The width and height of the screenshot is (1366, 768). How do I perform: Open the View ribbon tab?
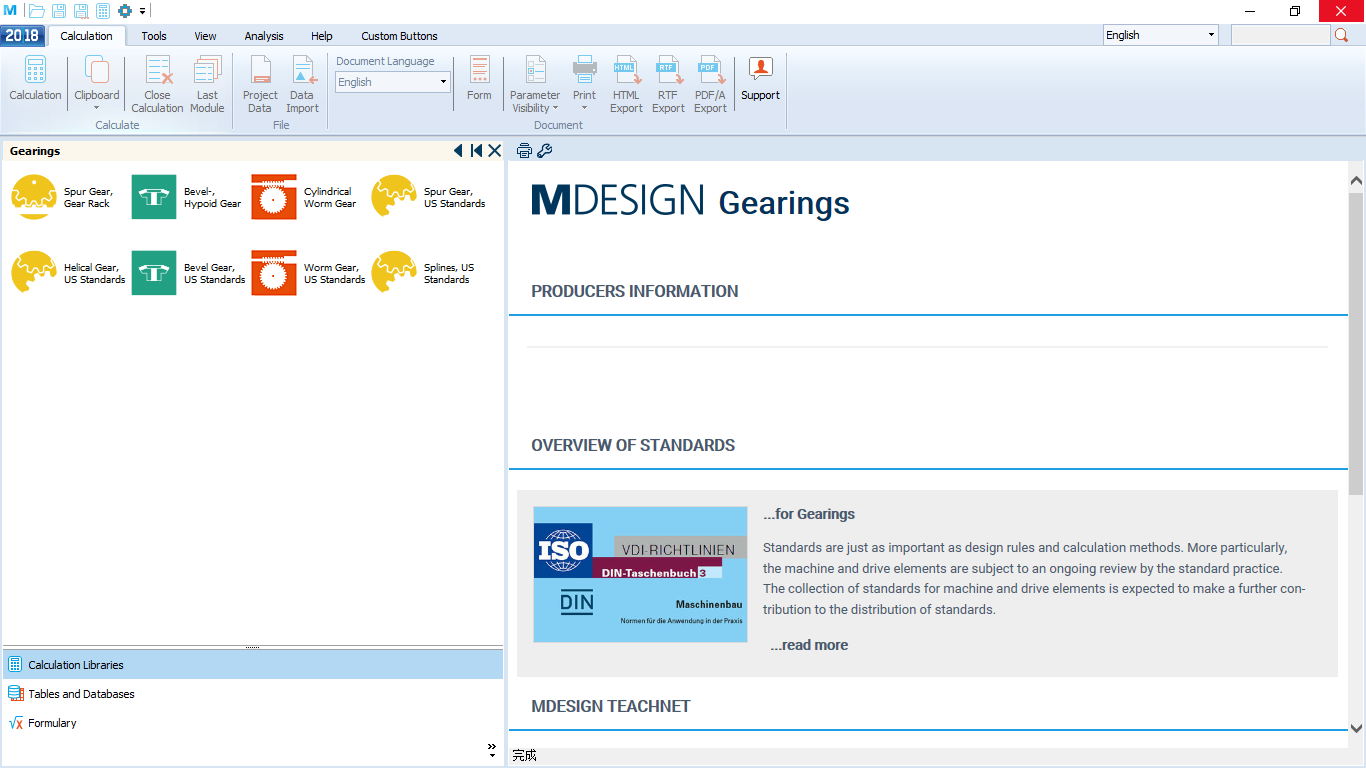tap(205, 36)
